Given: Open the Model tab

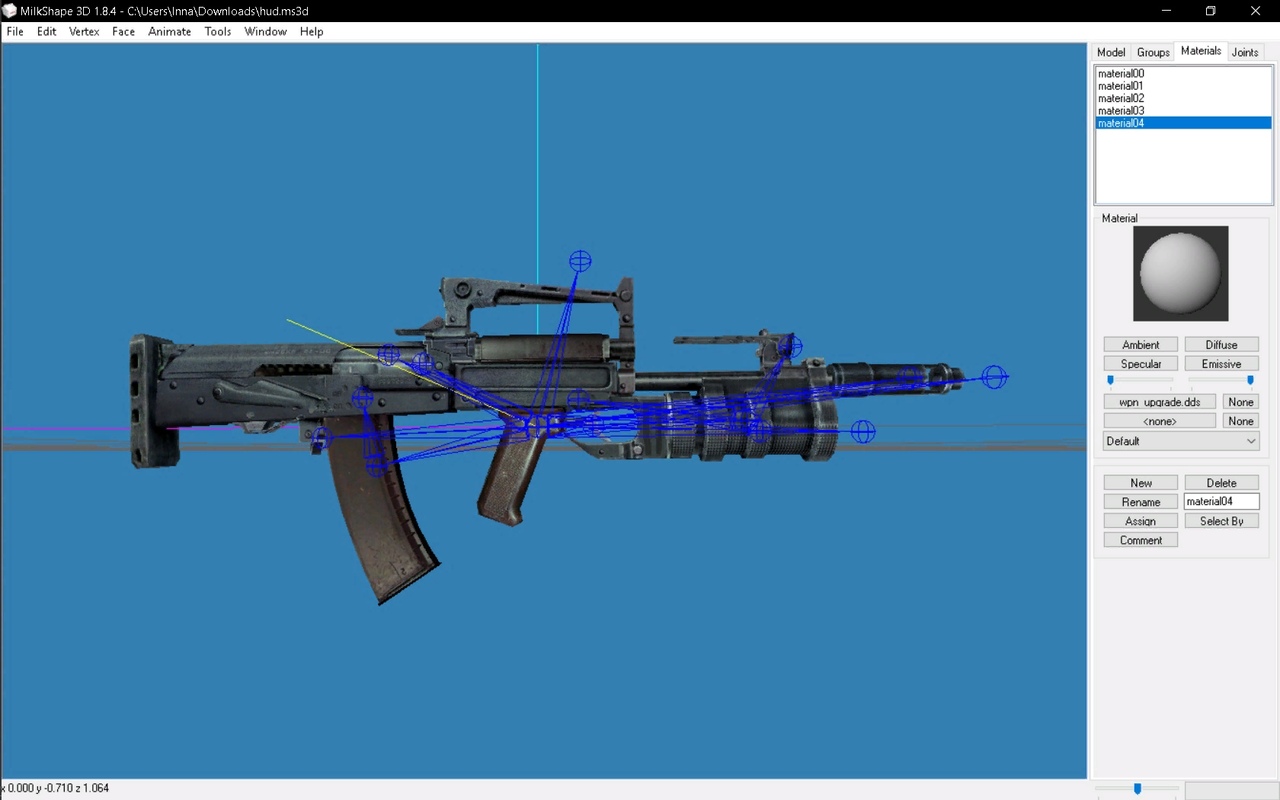Looking at the screenshot, I should pos(1111,52).
